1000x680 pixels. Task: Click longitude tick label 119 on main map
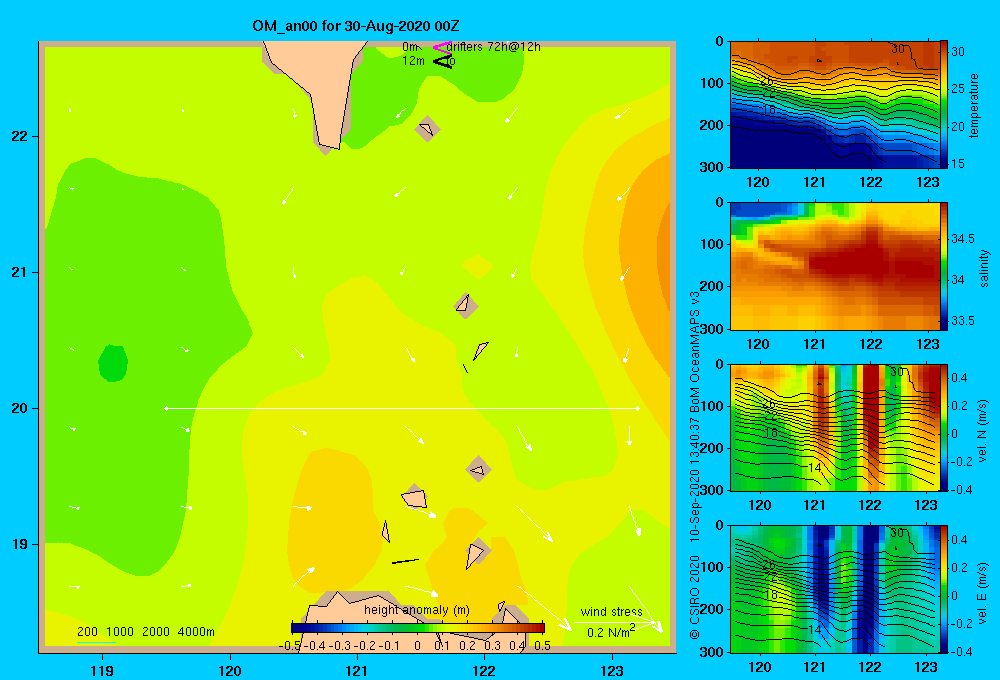point(103,670)
